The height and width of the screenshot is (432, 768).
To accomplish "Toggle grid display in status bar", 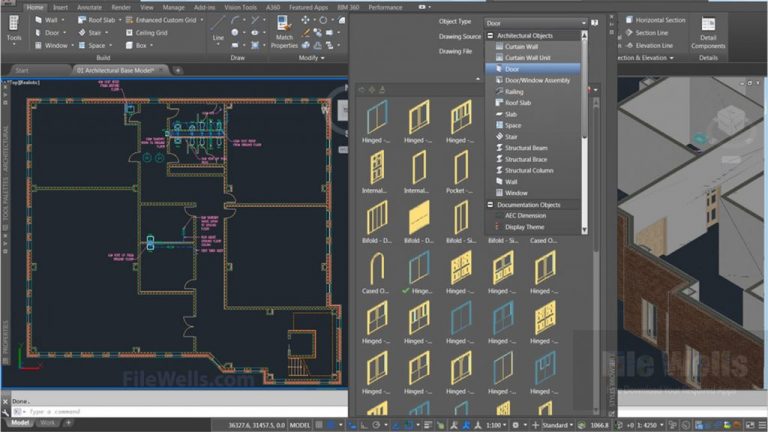I will pos(319,425).
